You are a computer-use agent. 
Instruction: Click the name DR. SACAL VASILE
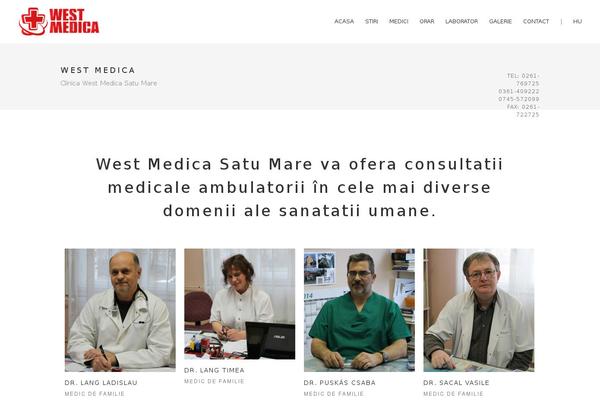[456, 382]
